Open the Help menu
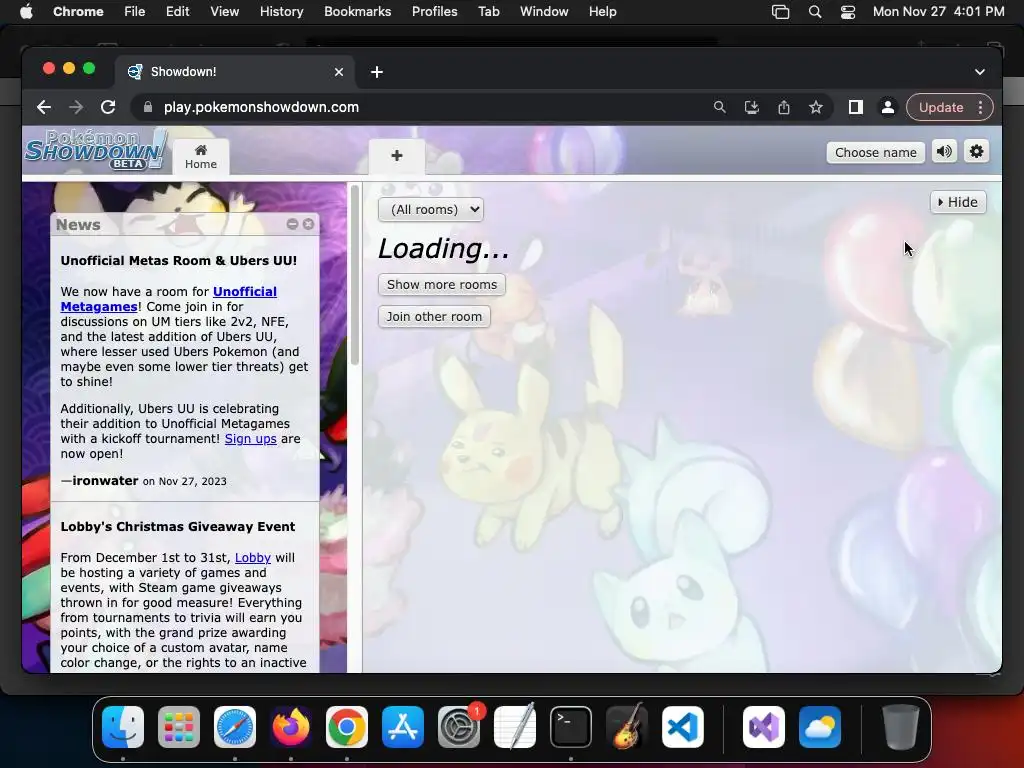 (x=602, y=12)
